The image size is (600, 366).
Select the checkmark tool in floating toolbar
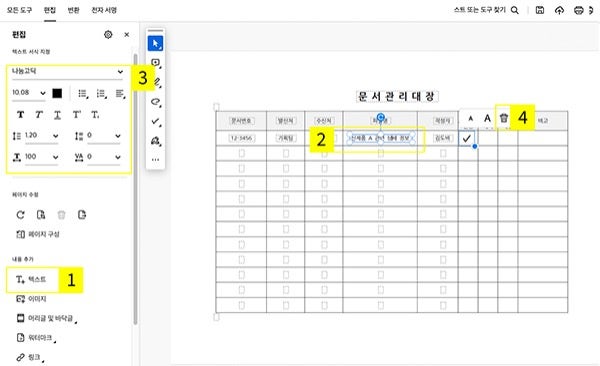coord(155,121)
